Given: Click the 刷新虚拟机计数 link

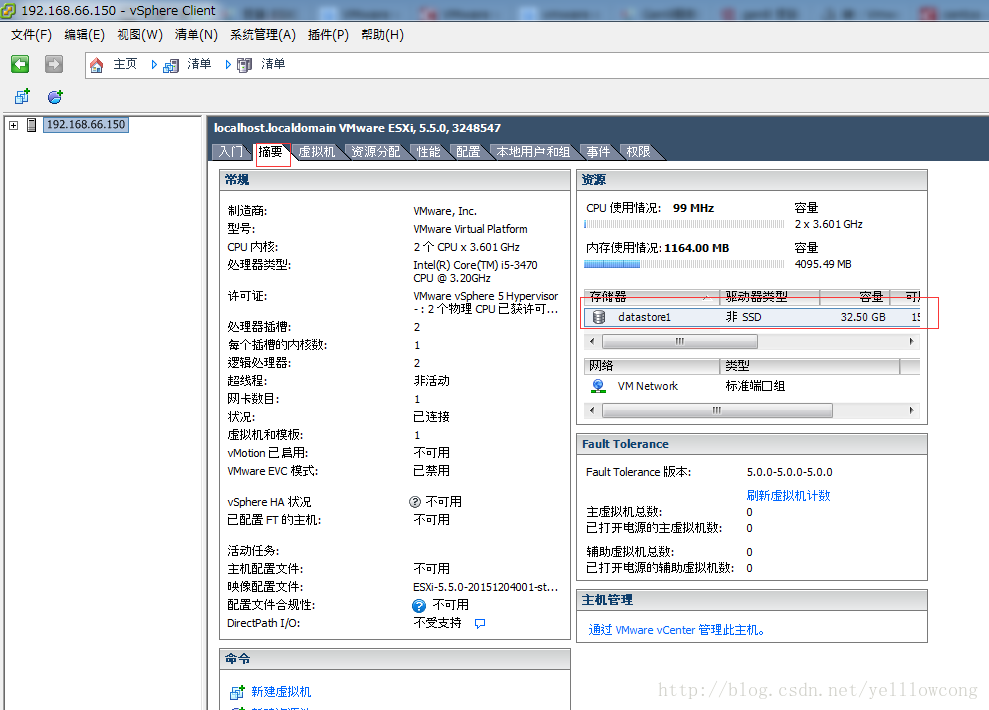Looking at the screenshot, I should pos(788,496).
